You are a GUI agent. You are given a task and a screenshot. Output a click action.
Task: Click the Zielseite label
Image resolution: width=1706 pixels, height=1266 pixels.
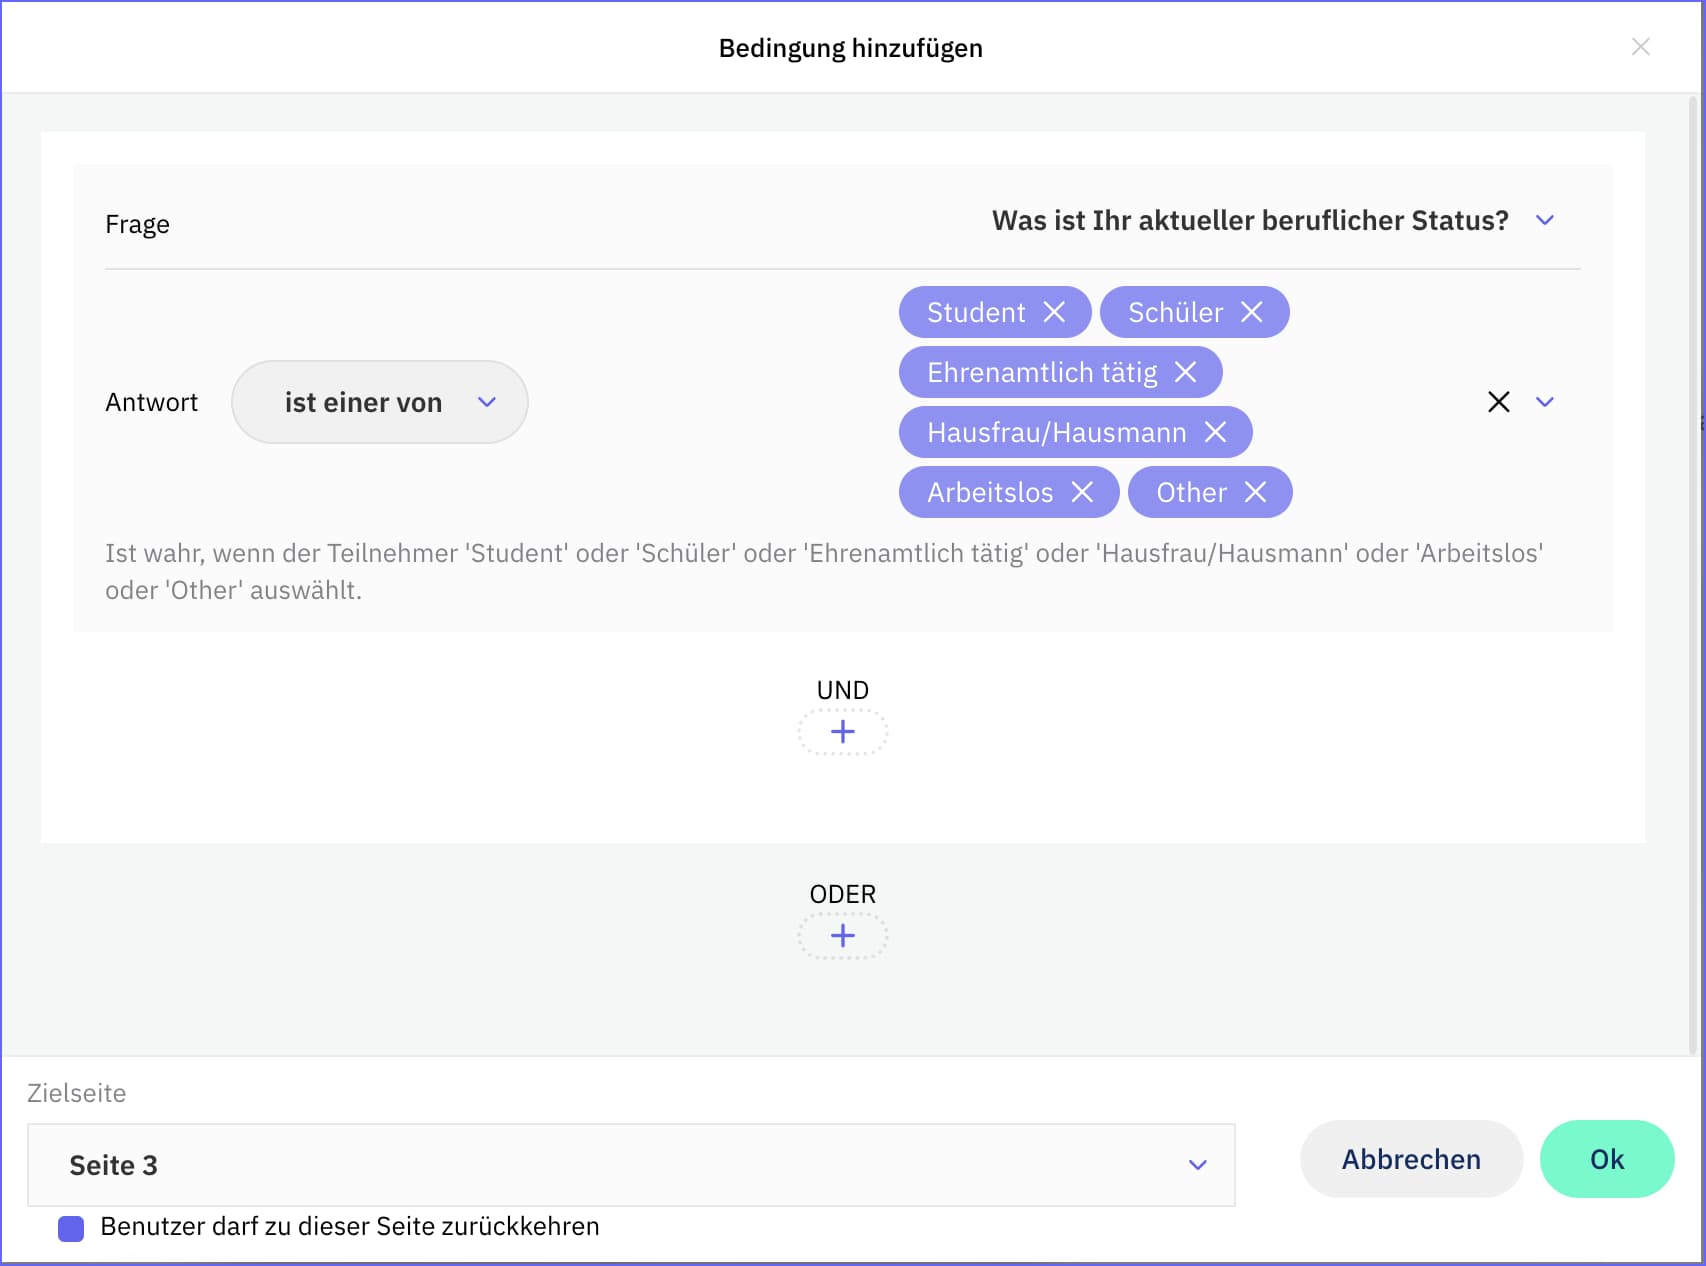[77, 1093]
